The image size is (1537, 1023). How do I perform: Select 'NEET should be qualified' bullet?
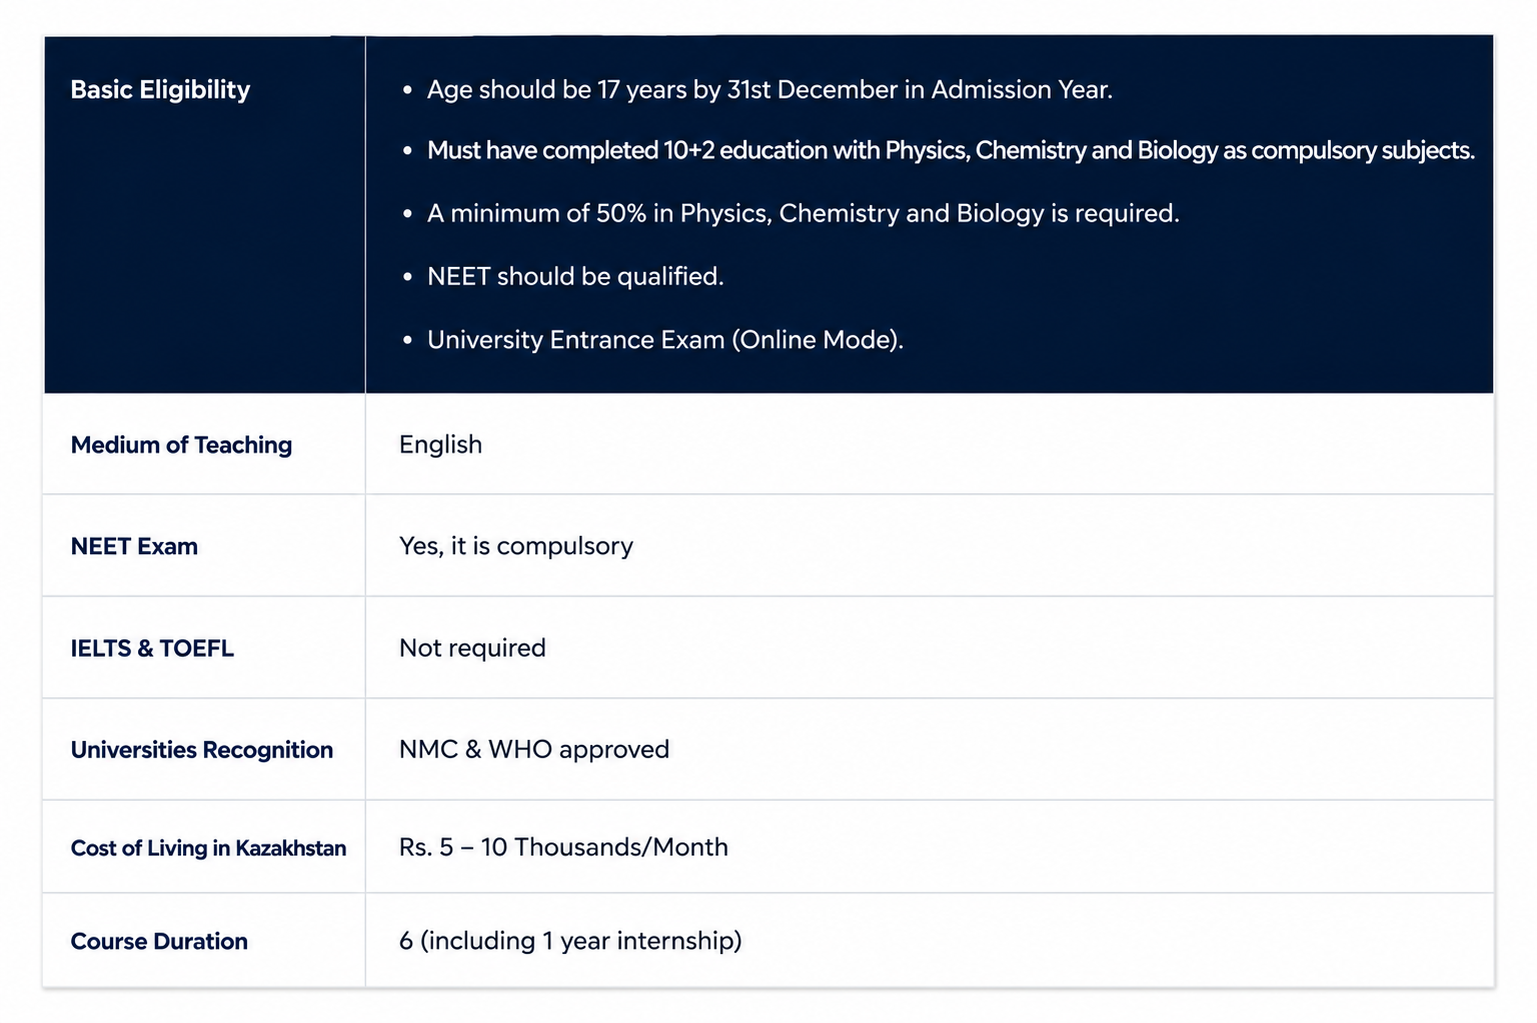pos(575,276)
